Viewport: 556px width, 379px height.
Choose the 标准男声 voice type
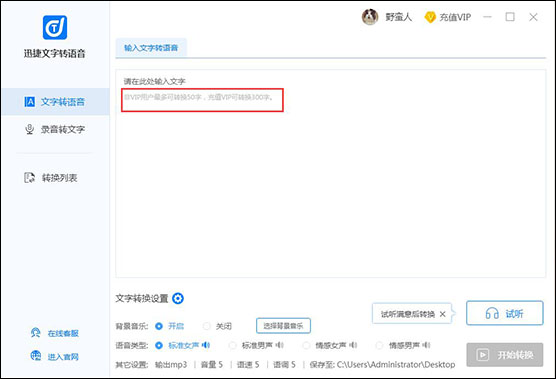[233, 345]
